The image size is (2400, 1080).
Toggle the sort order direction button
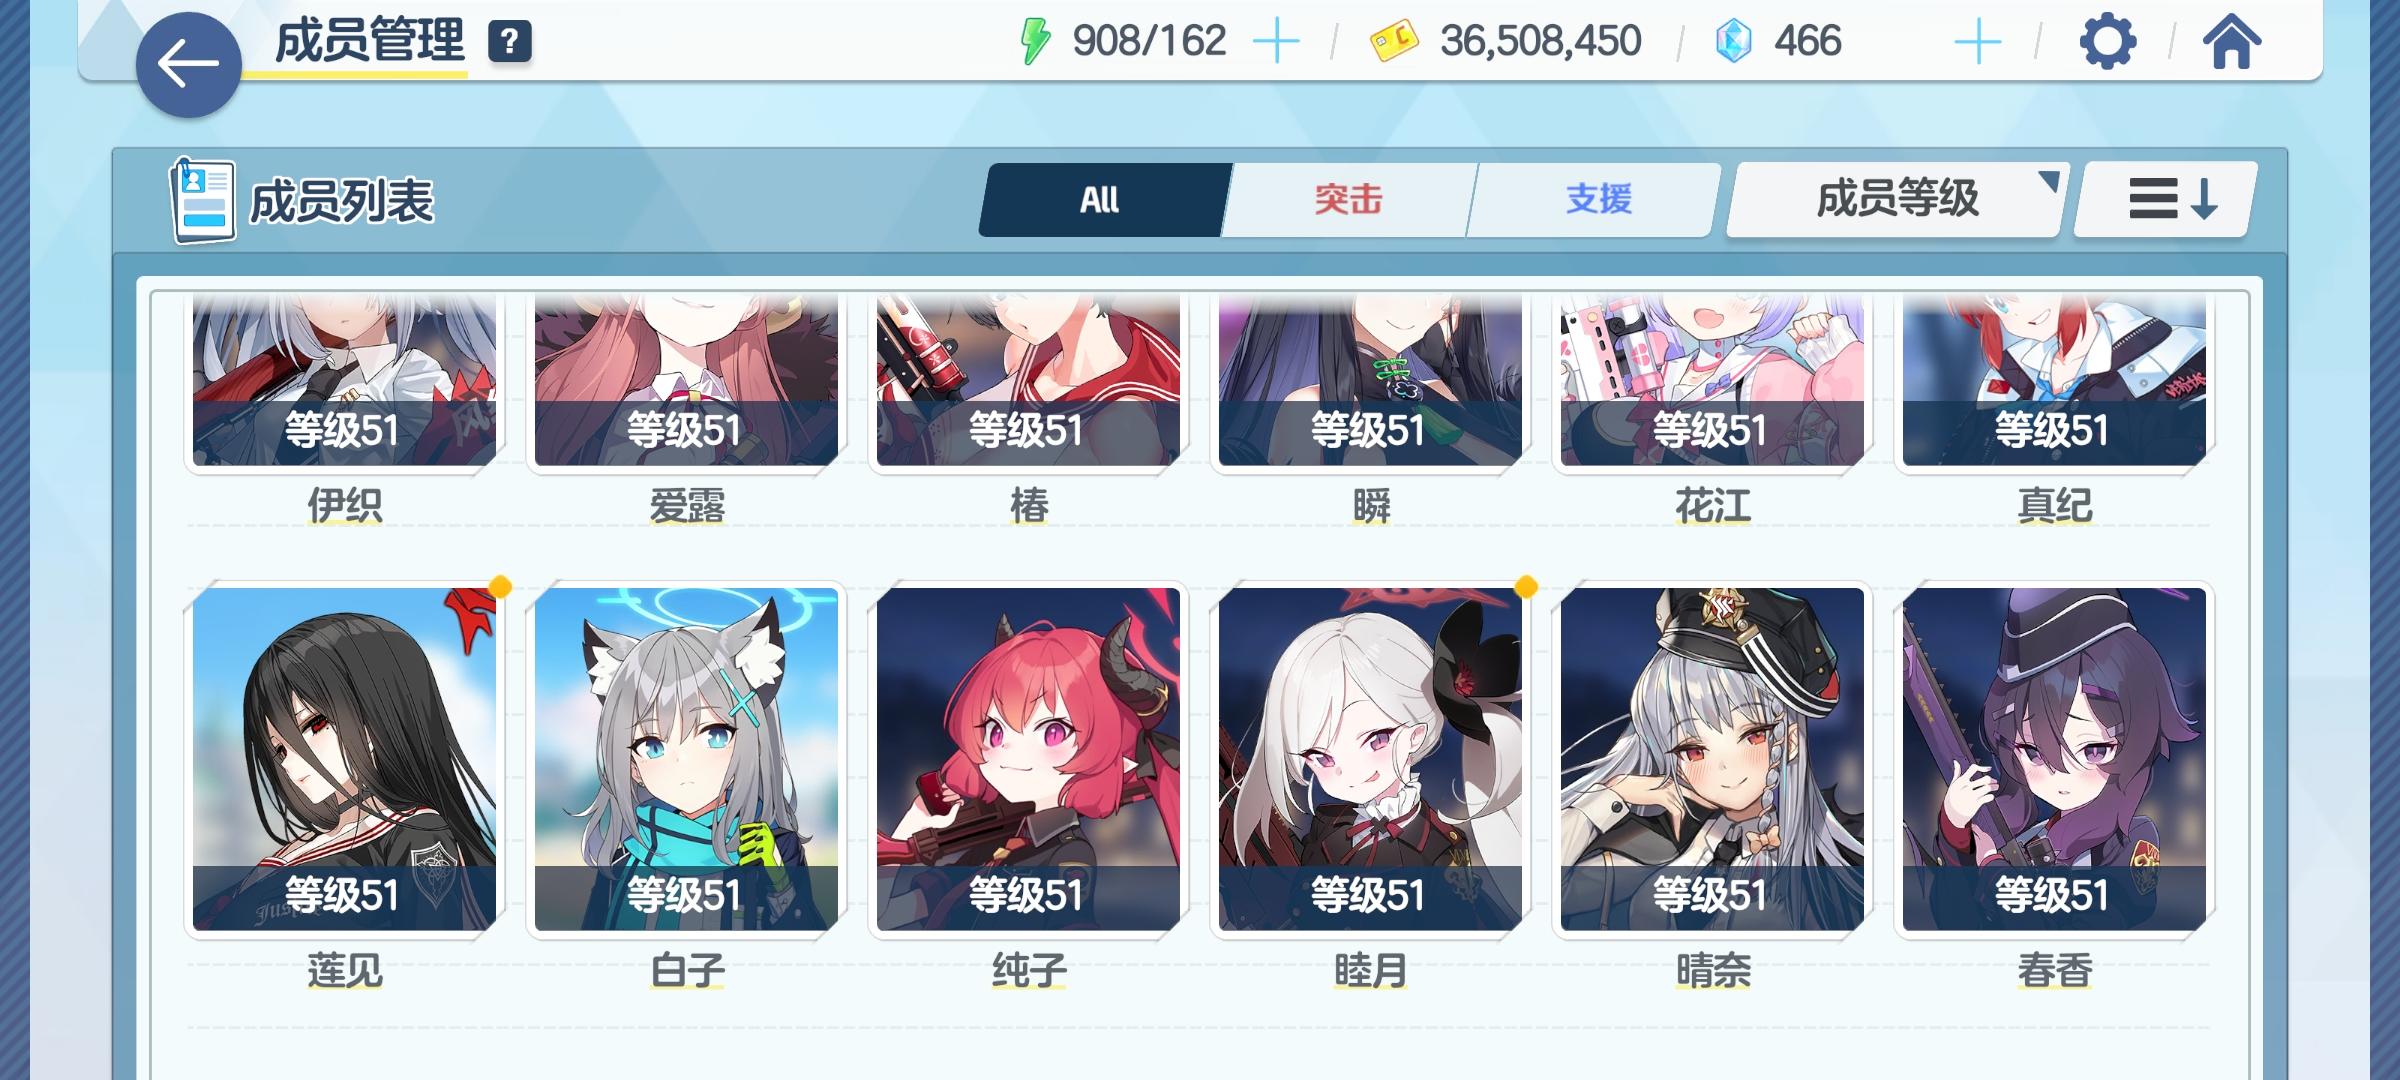[2165, 199]
